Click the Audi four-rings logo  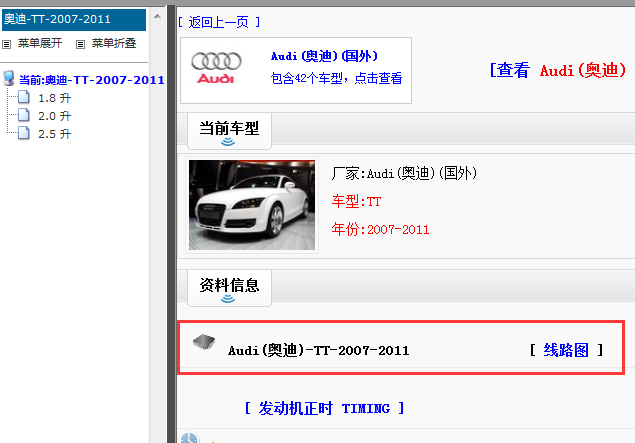(x=216, y=68)
